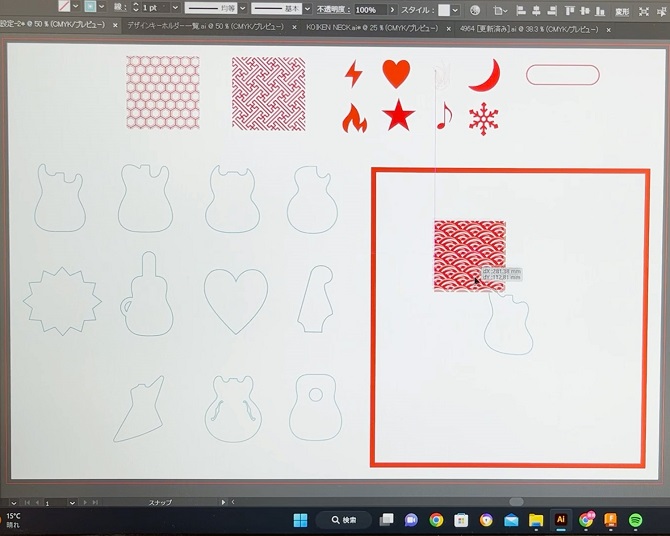Click Horizontal Align Center icon
The image size is (670, 536).
(536, 11)
